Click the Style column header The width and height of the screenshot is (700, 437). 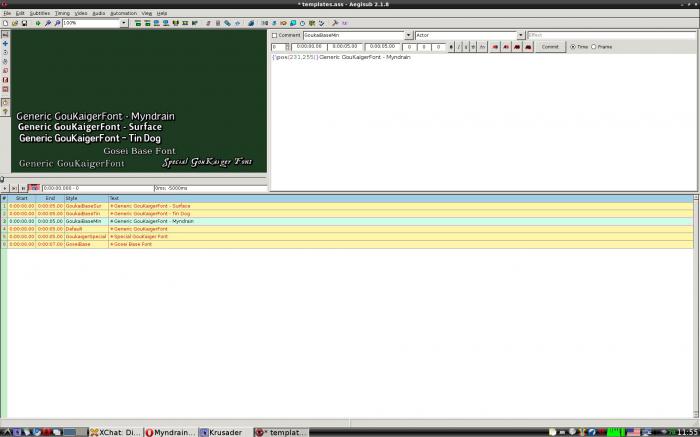[x=86, y=198]
